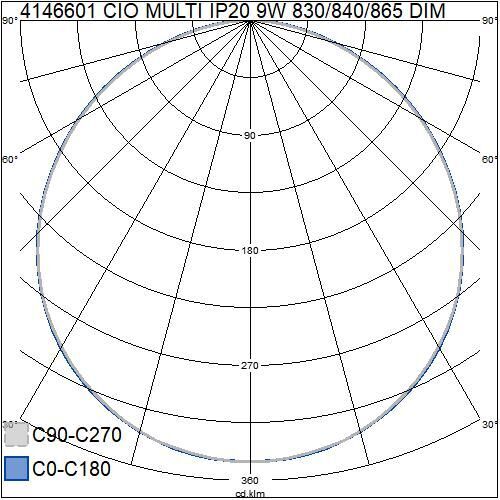
Task: Click the cd.klm unit label
Action: click(250, 493)
